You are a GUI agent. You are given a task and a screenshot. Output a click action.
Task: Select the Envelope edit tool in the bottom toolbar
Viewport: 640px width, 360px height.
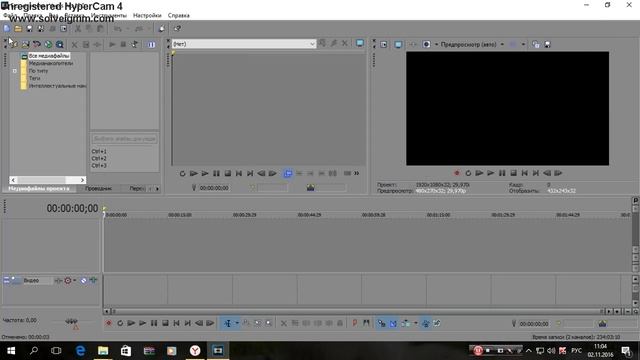pyautogui.click(x=246, y=323)
